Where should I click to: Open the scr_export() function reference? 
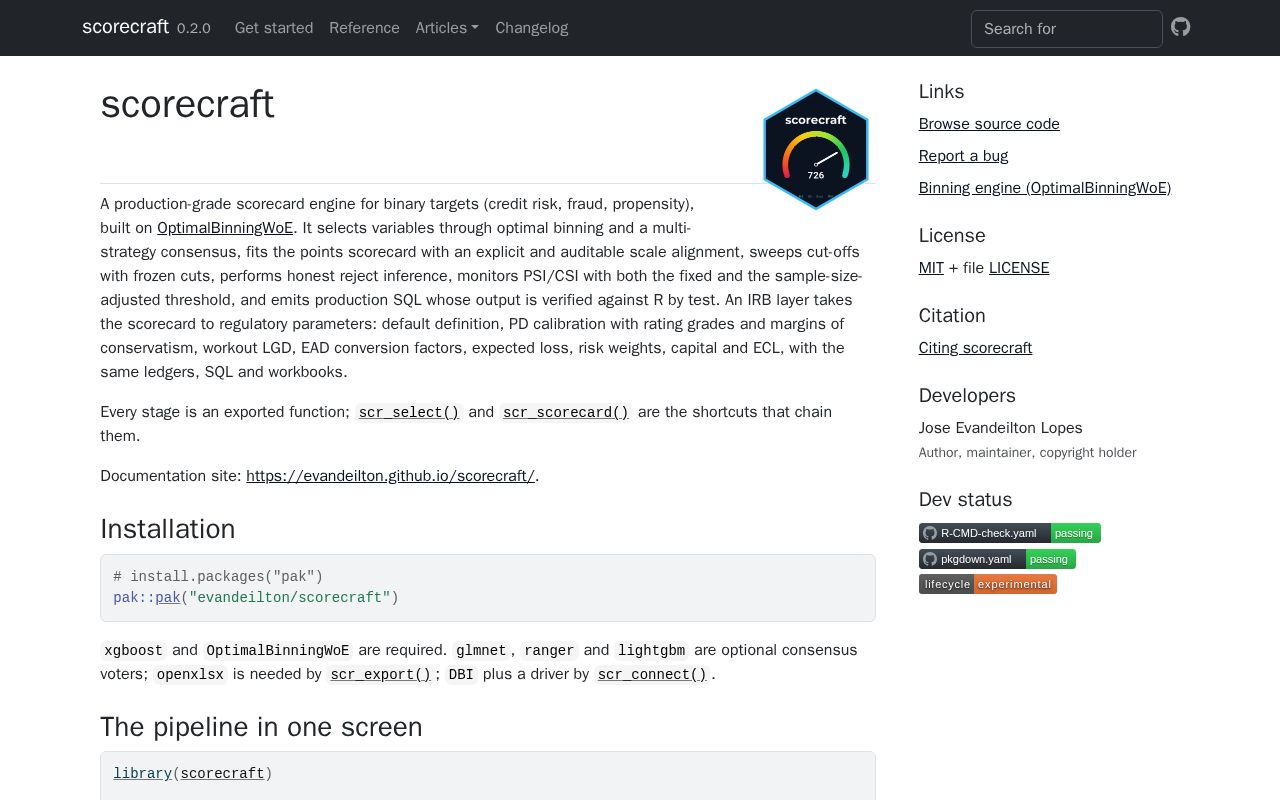(x=381, y=674)
